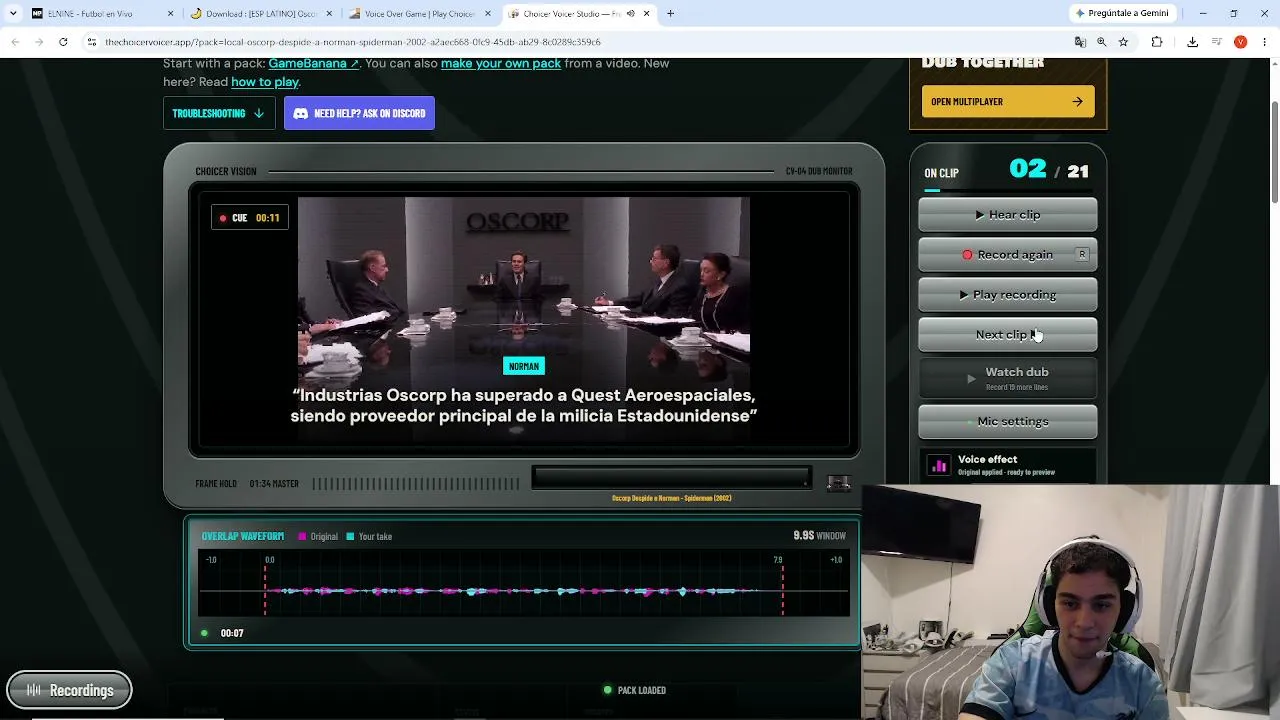Switch to the Download ESP LATINO tab

pos(260,14)
